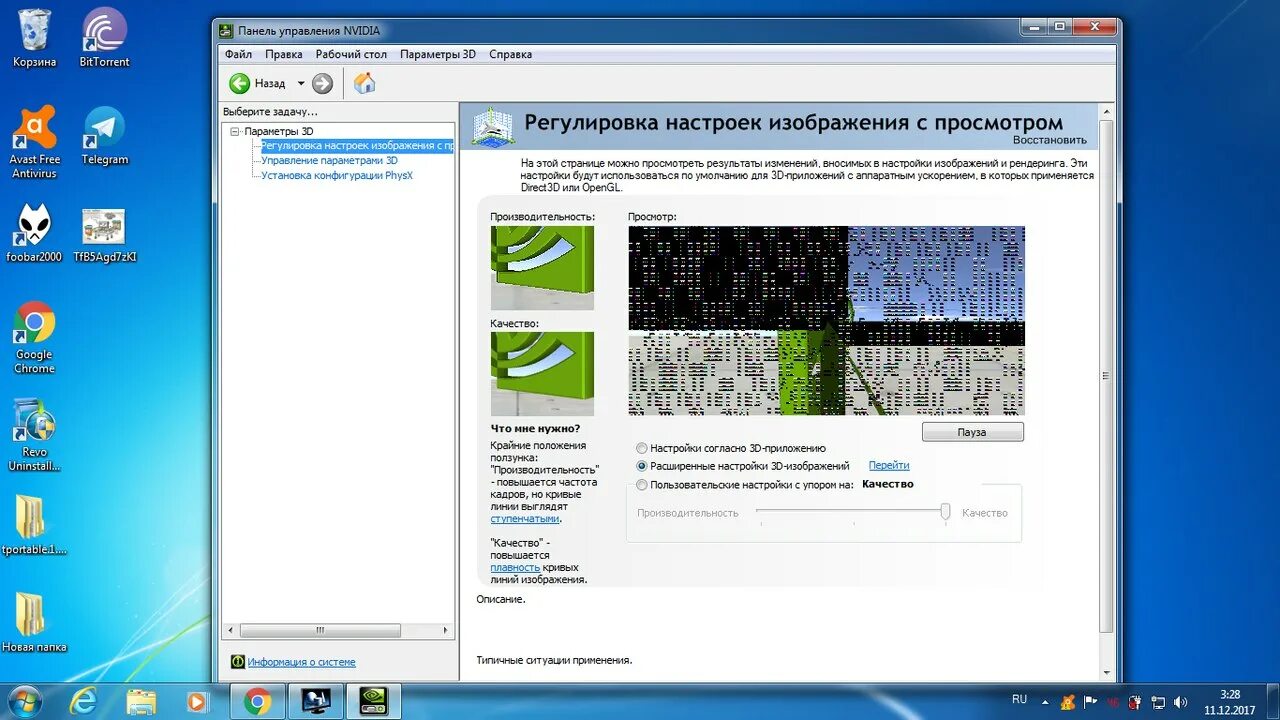The width and height of the screenshot is (1280, 720).
Task: Click the system information icon
Action: pos(237,661)
